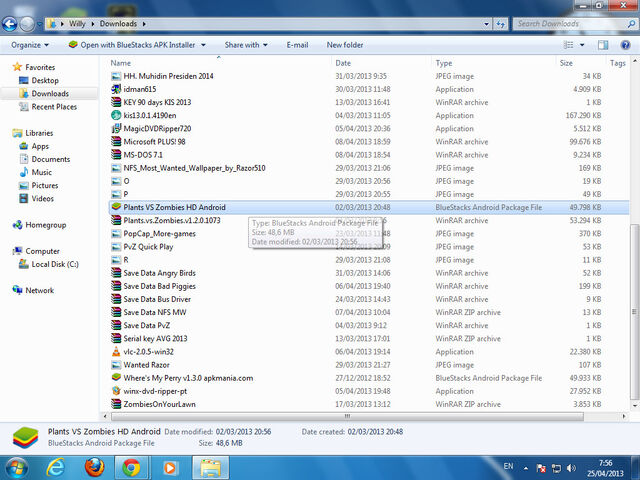Select Downloads in the navigation pane
The width and height of the screenshot is (640, 480).
[x=50, y=93]
